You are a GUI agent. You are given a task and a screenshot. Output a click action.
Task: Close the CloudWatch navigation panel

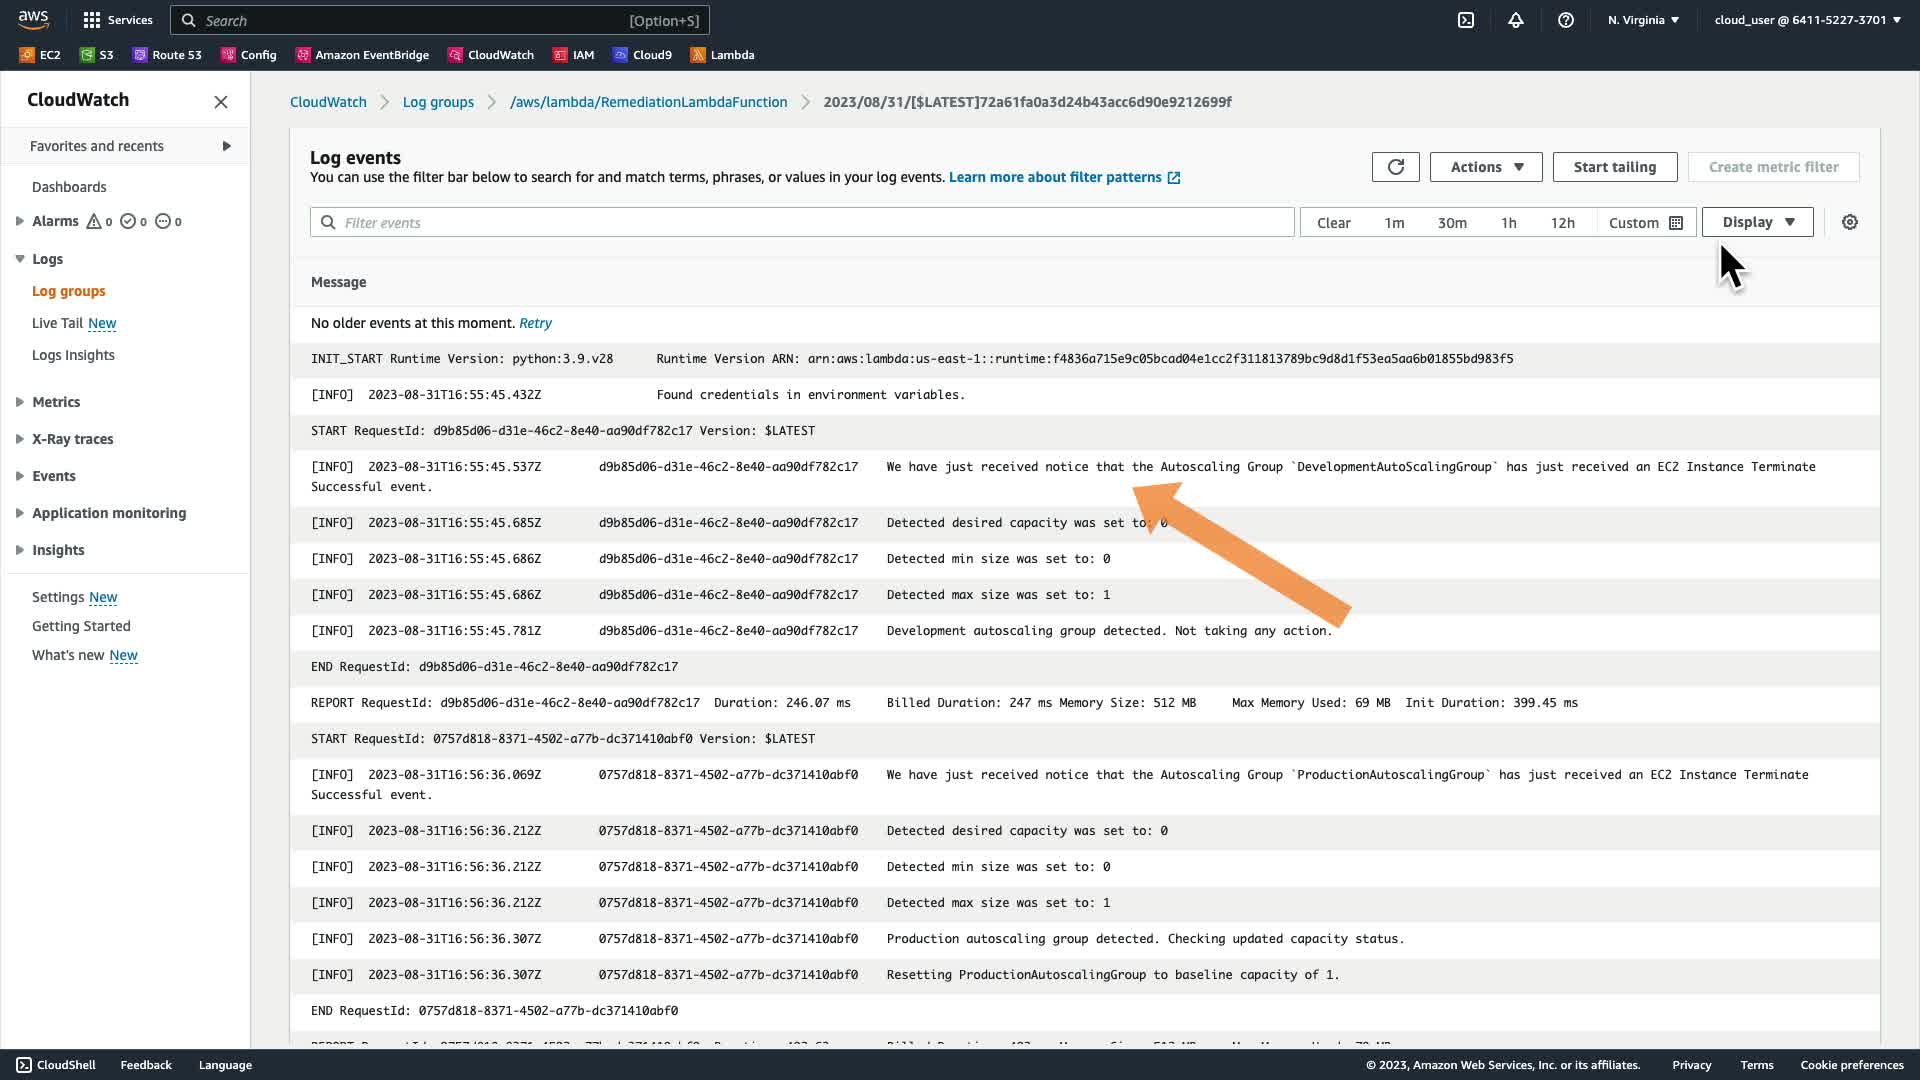click(x=221, y=101)
